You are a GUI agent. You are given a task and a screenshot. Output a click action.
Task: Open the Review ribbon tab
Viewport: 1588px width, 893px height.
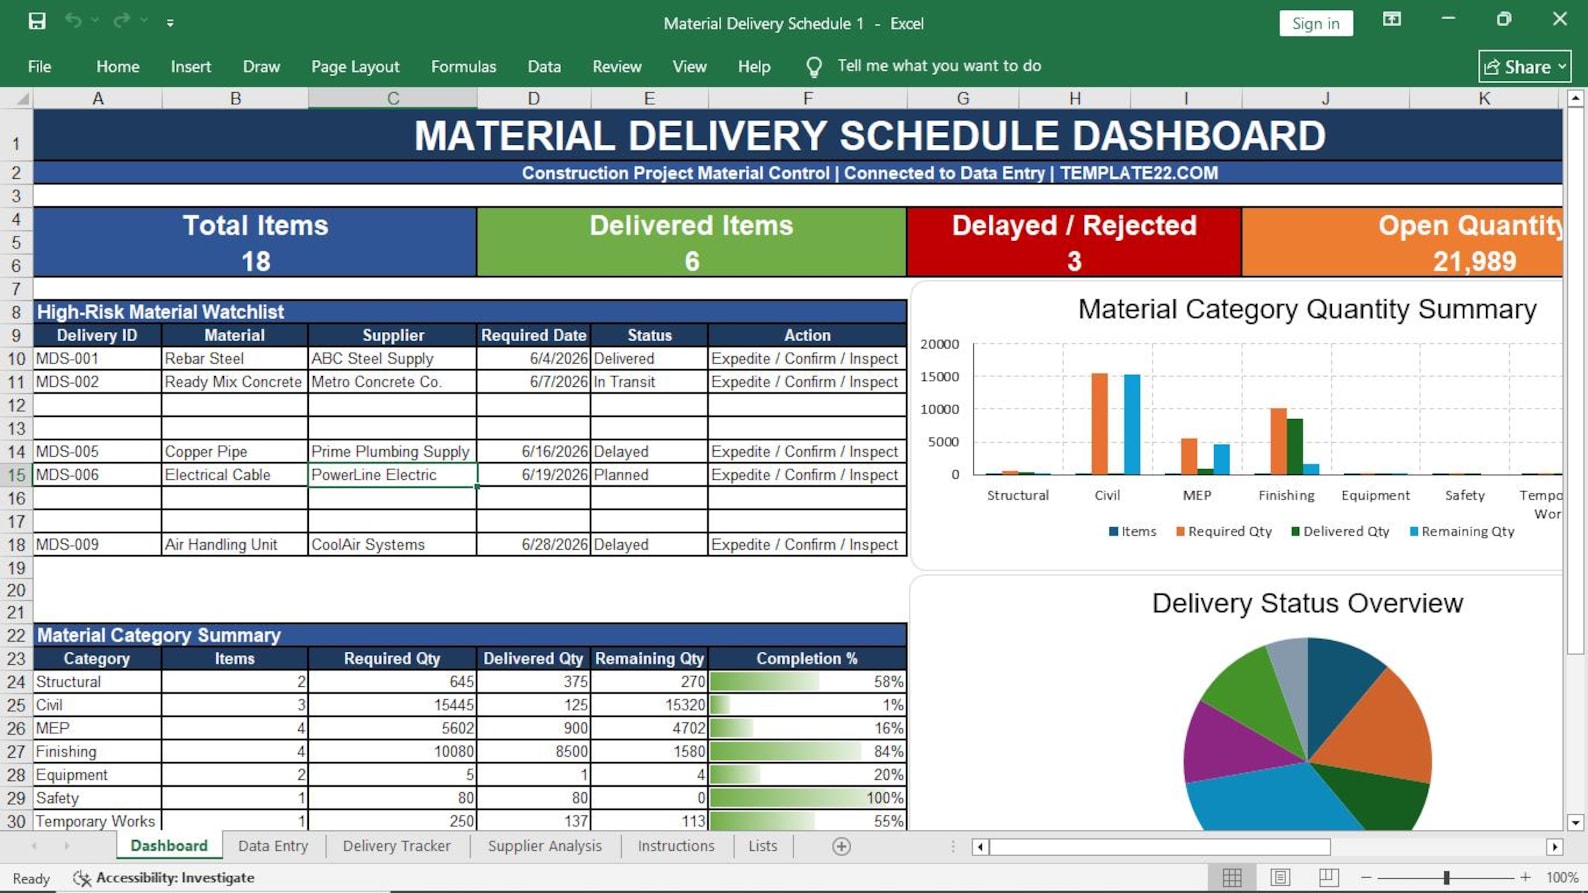click(x=617, y=66)
